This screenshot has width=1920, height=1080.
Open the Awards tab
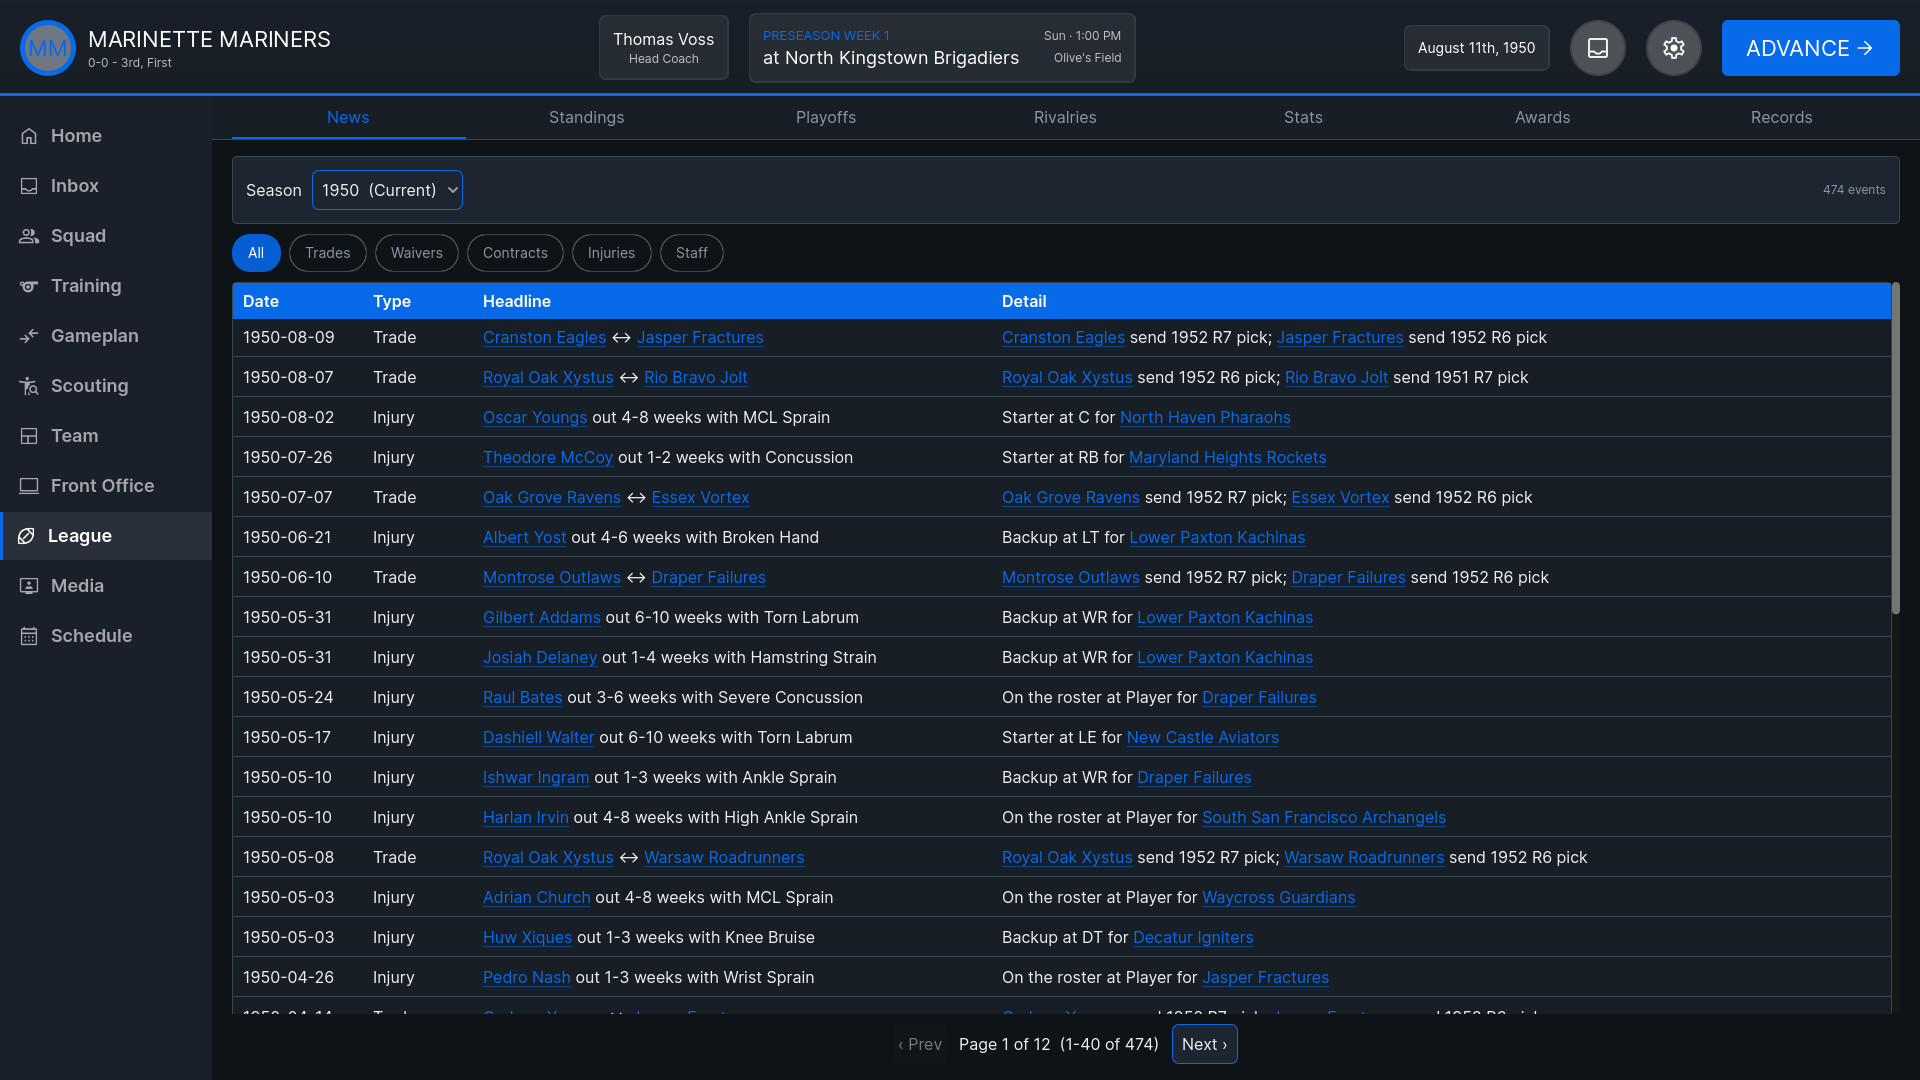[1542, 117]
